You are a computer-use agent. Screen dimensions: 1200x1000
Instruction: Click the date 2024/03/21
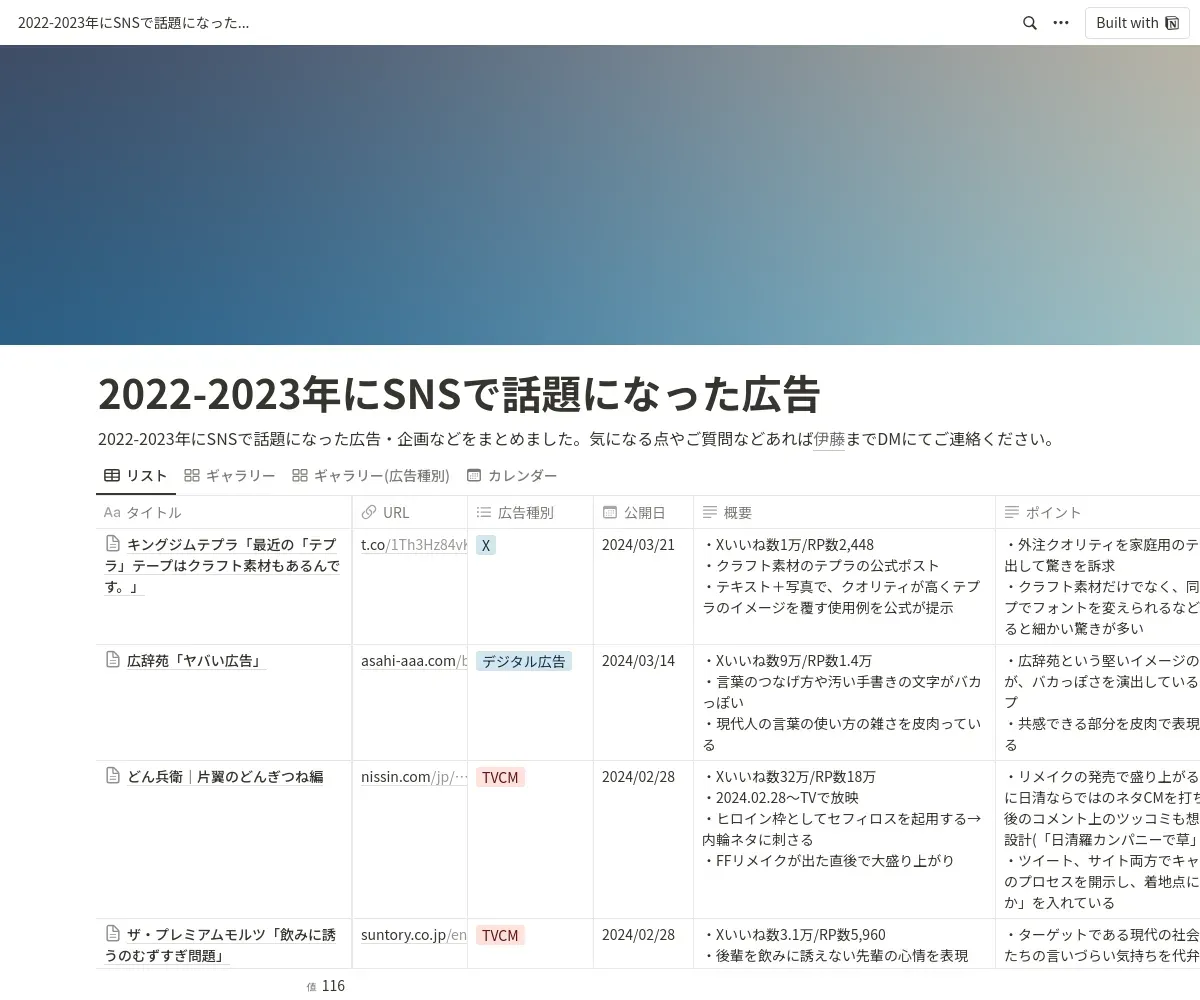click(x=638, y=545)
